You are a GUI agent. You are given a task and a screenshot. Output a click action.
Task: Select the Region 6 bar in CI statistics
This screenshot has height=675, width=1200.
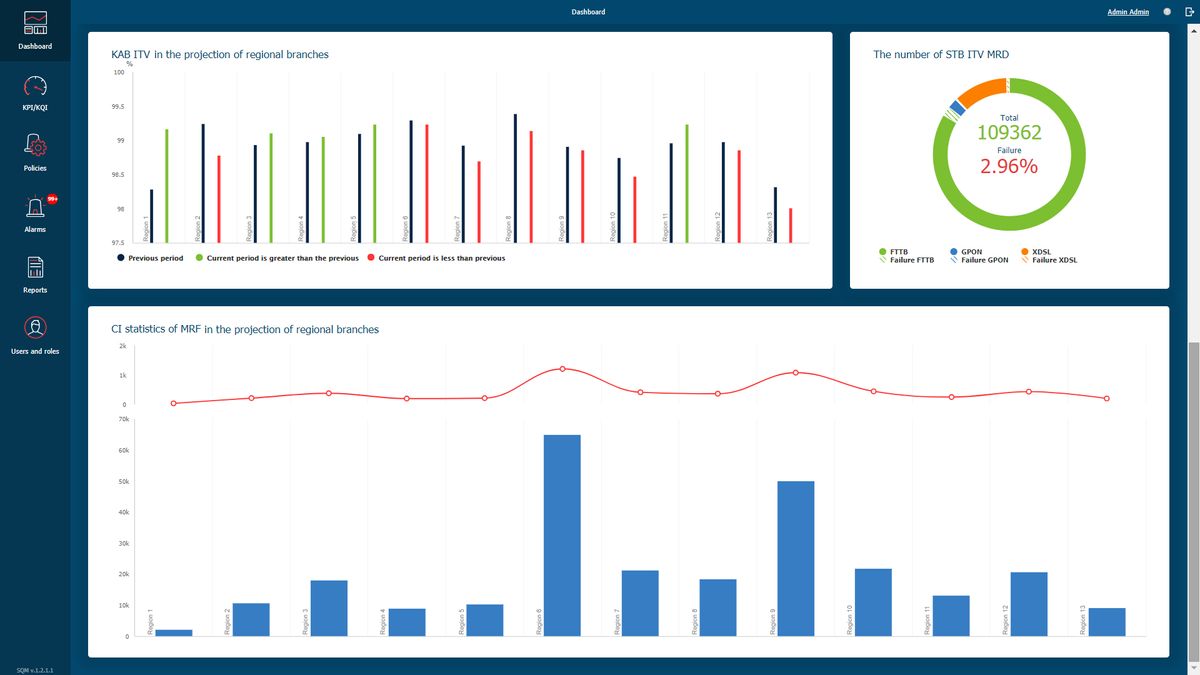click(x=561, y=535)
